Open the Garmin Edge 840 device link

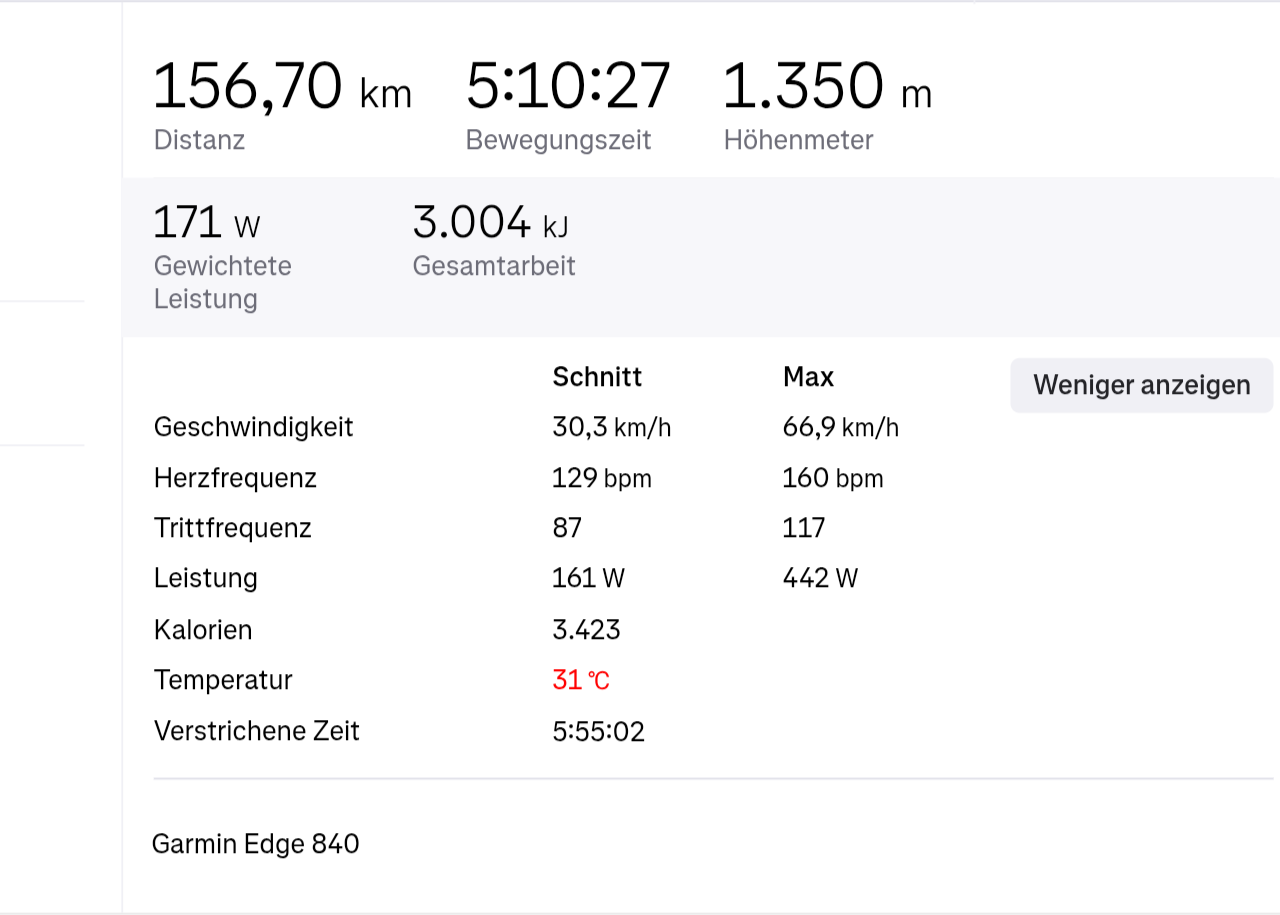point(255,844)
